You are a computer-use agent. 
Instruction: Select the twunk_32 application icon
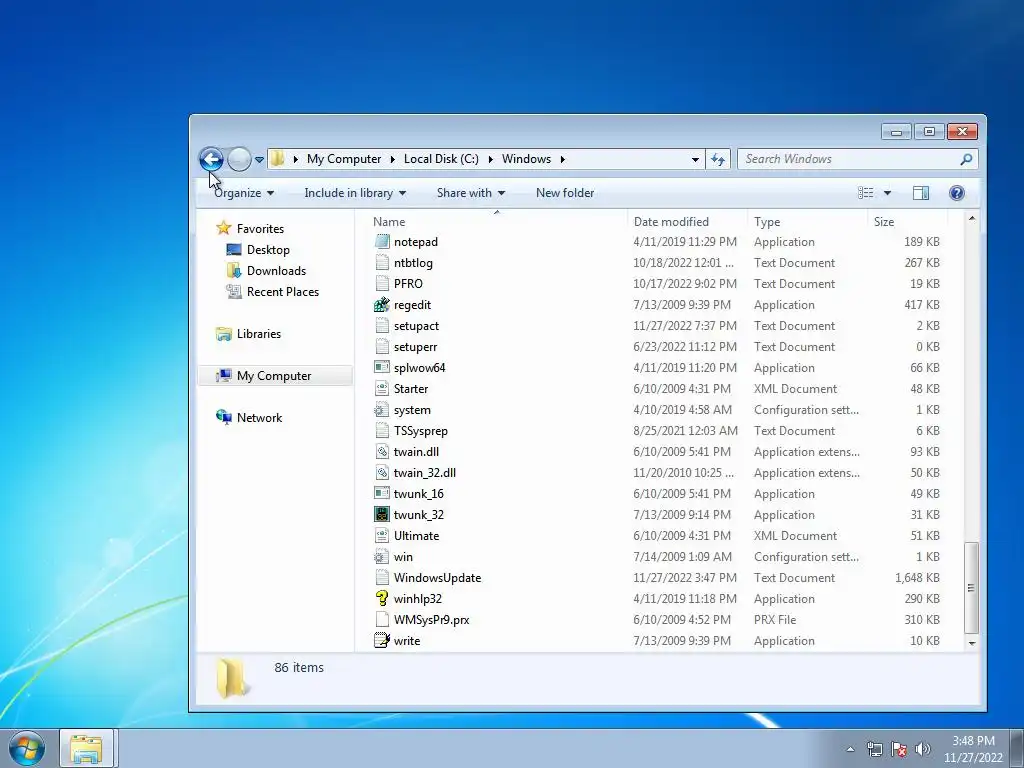[x=381, y=515]
